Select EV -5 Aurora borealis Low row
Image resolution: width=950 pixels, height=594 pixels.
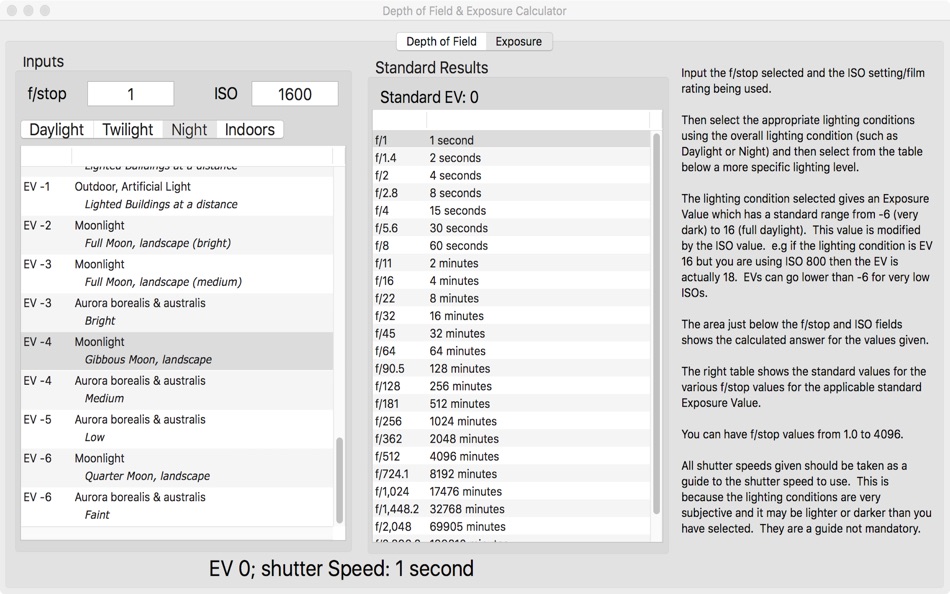177,429
